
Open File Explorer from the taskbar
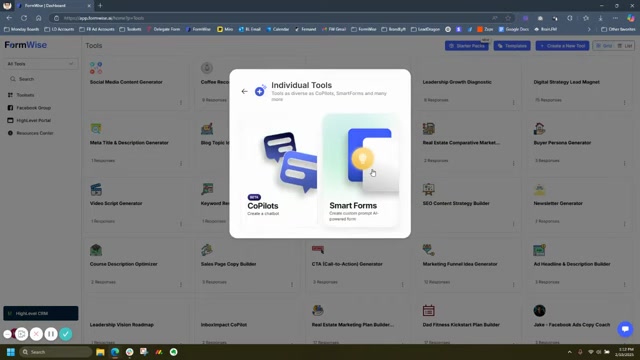pos(100,352)
